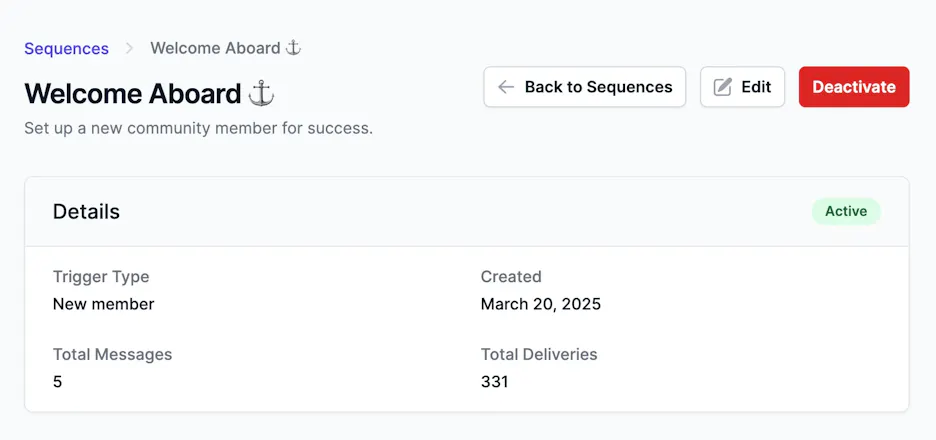Click the Created date March 20, 2025
The height and width of the screenshot is (440, 936).
541,304
